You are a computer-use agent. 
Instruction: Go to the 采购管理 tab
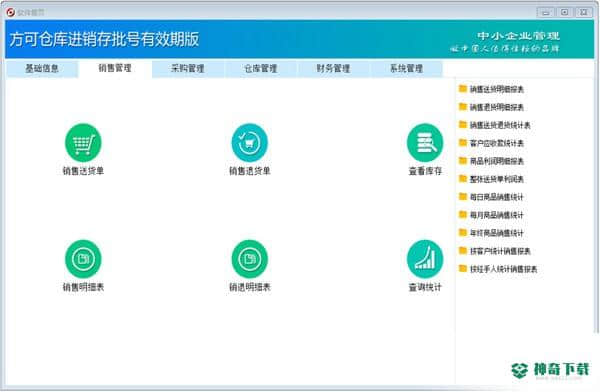pos(188,69)
